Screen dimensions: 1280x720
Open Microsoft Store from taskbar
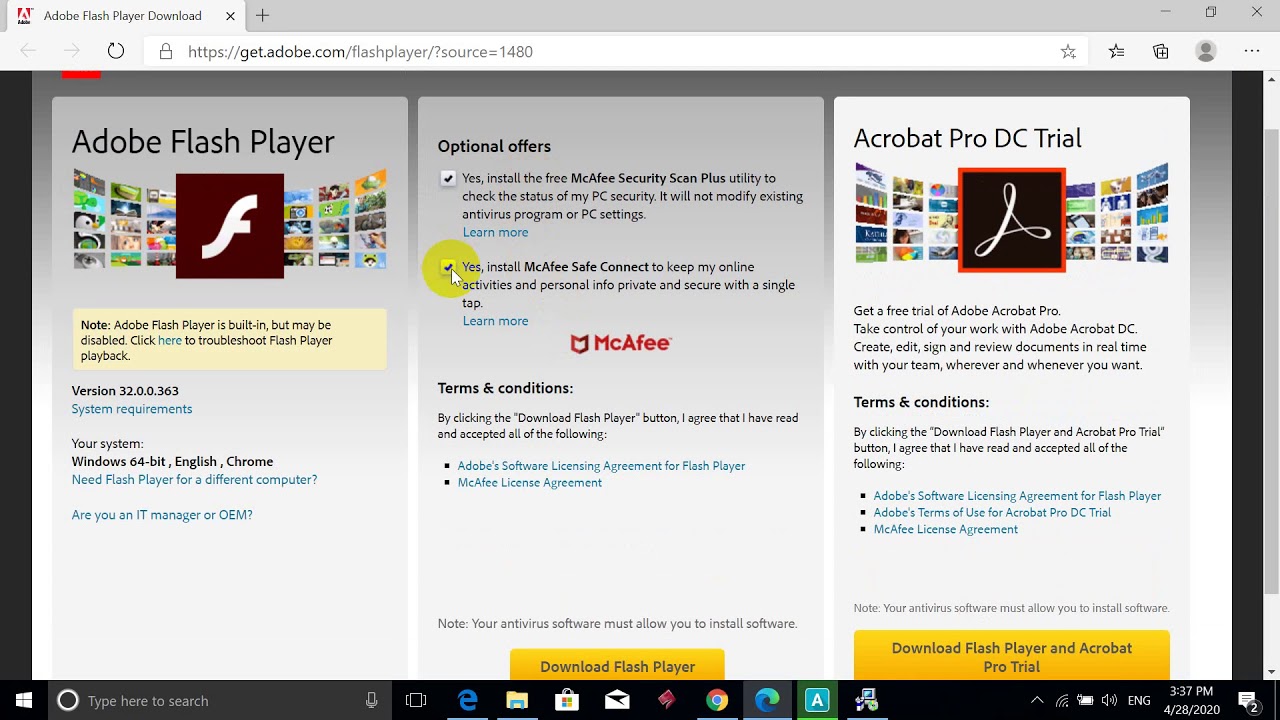[x=567, y=700]
